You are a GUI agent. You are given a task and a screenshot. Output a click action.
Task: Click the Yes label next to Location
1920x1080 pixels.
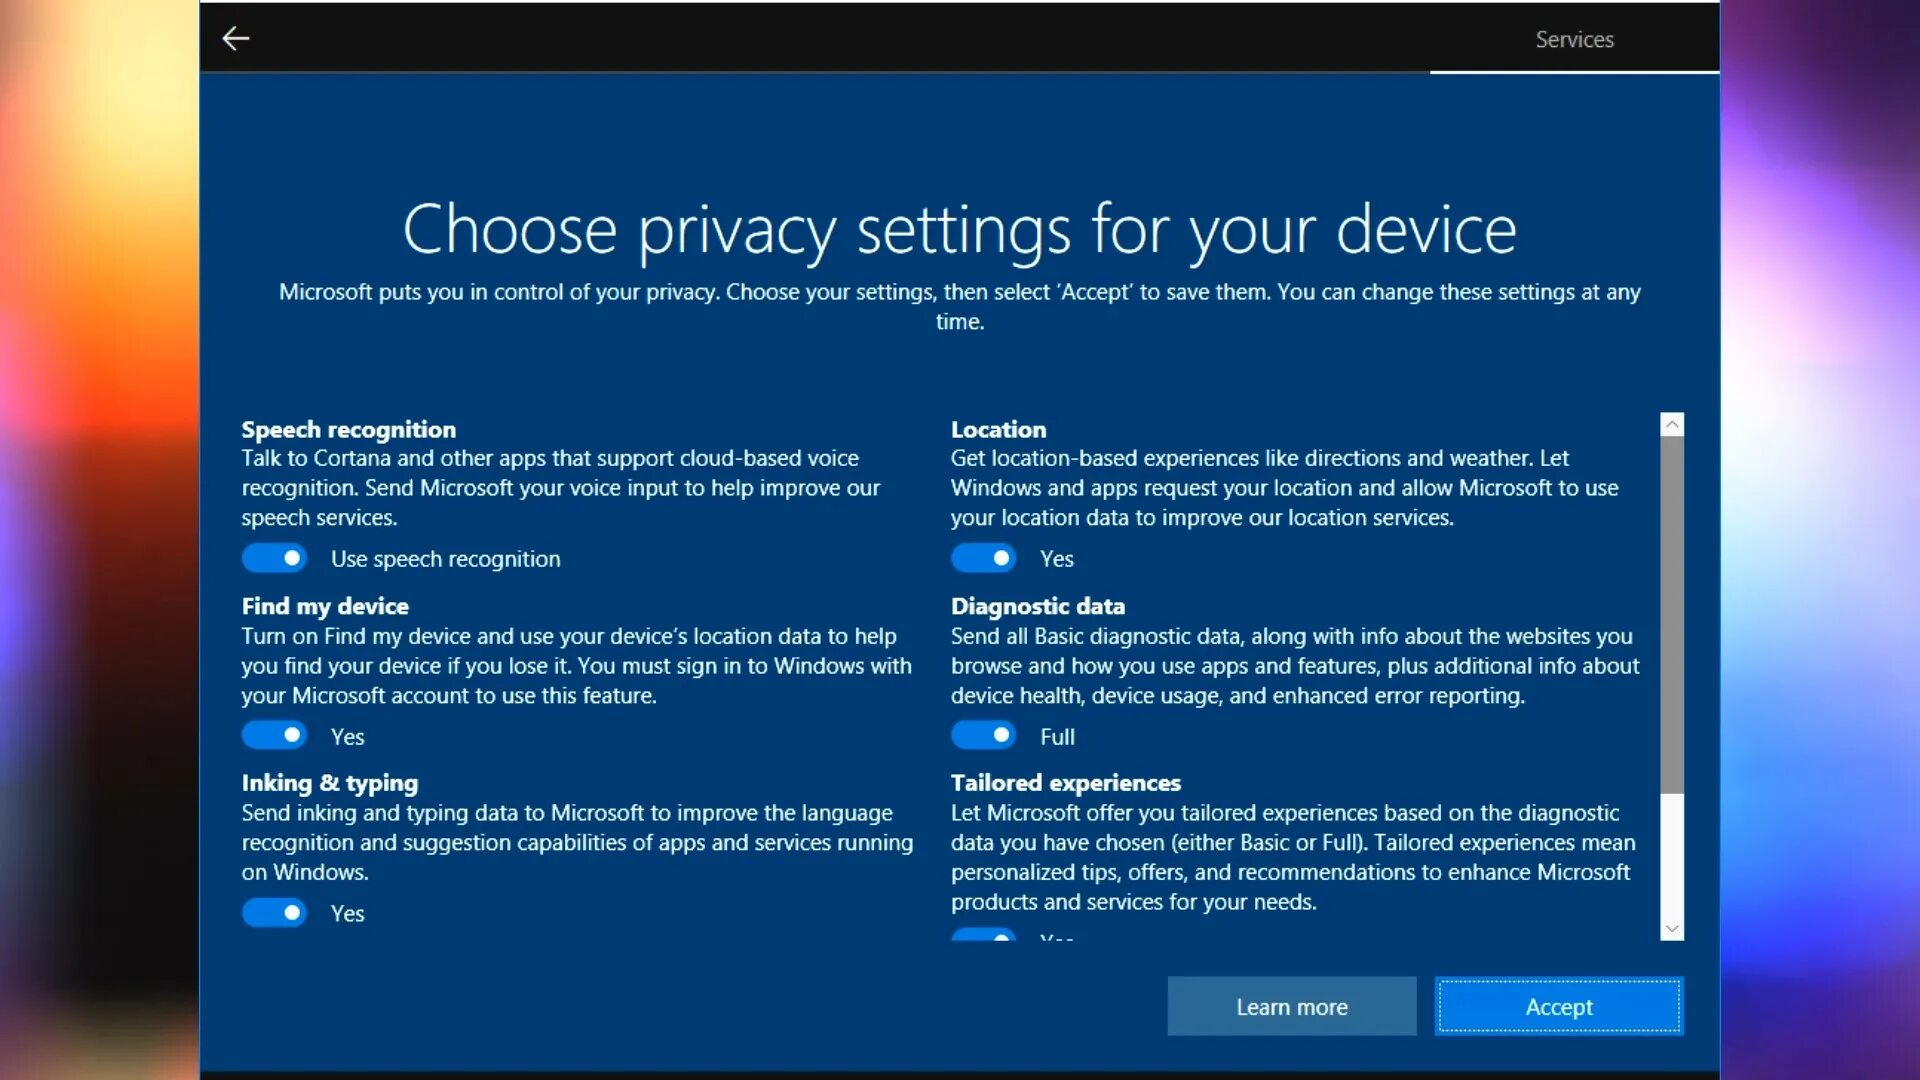[1056, 558]
